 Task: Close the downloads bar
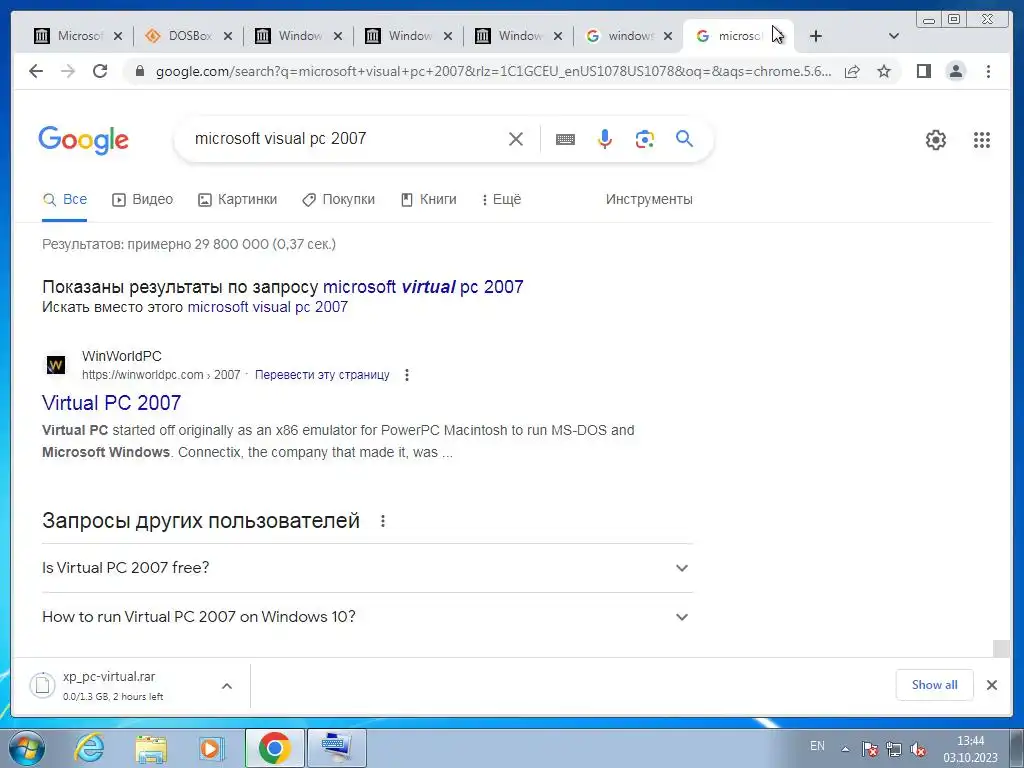(992, 685)
